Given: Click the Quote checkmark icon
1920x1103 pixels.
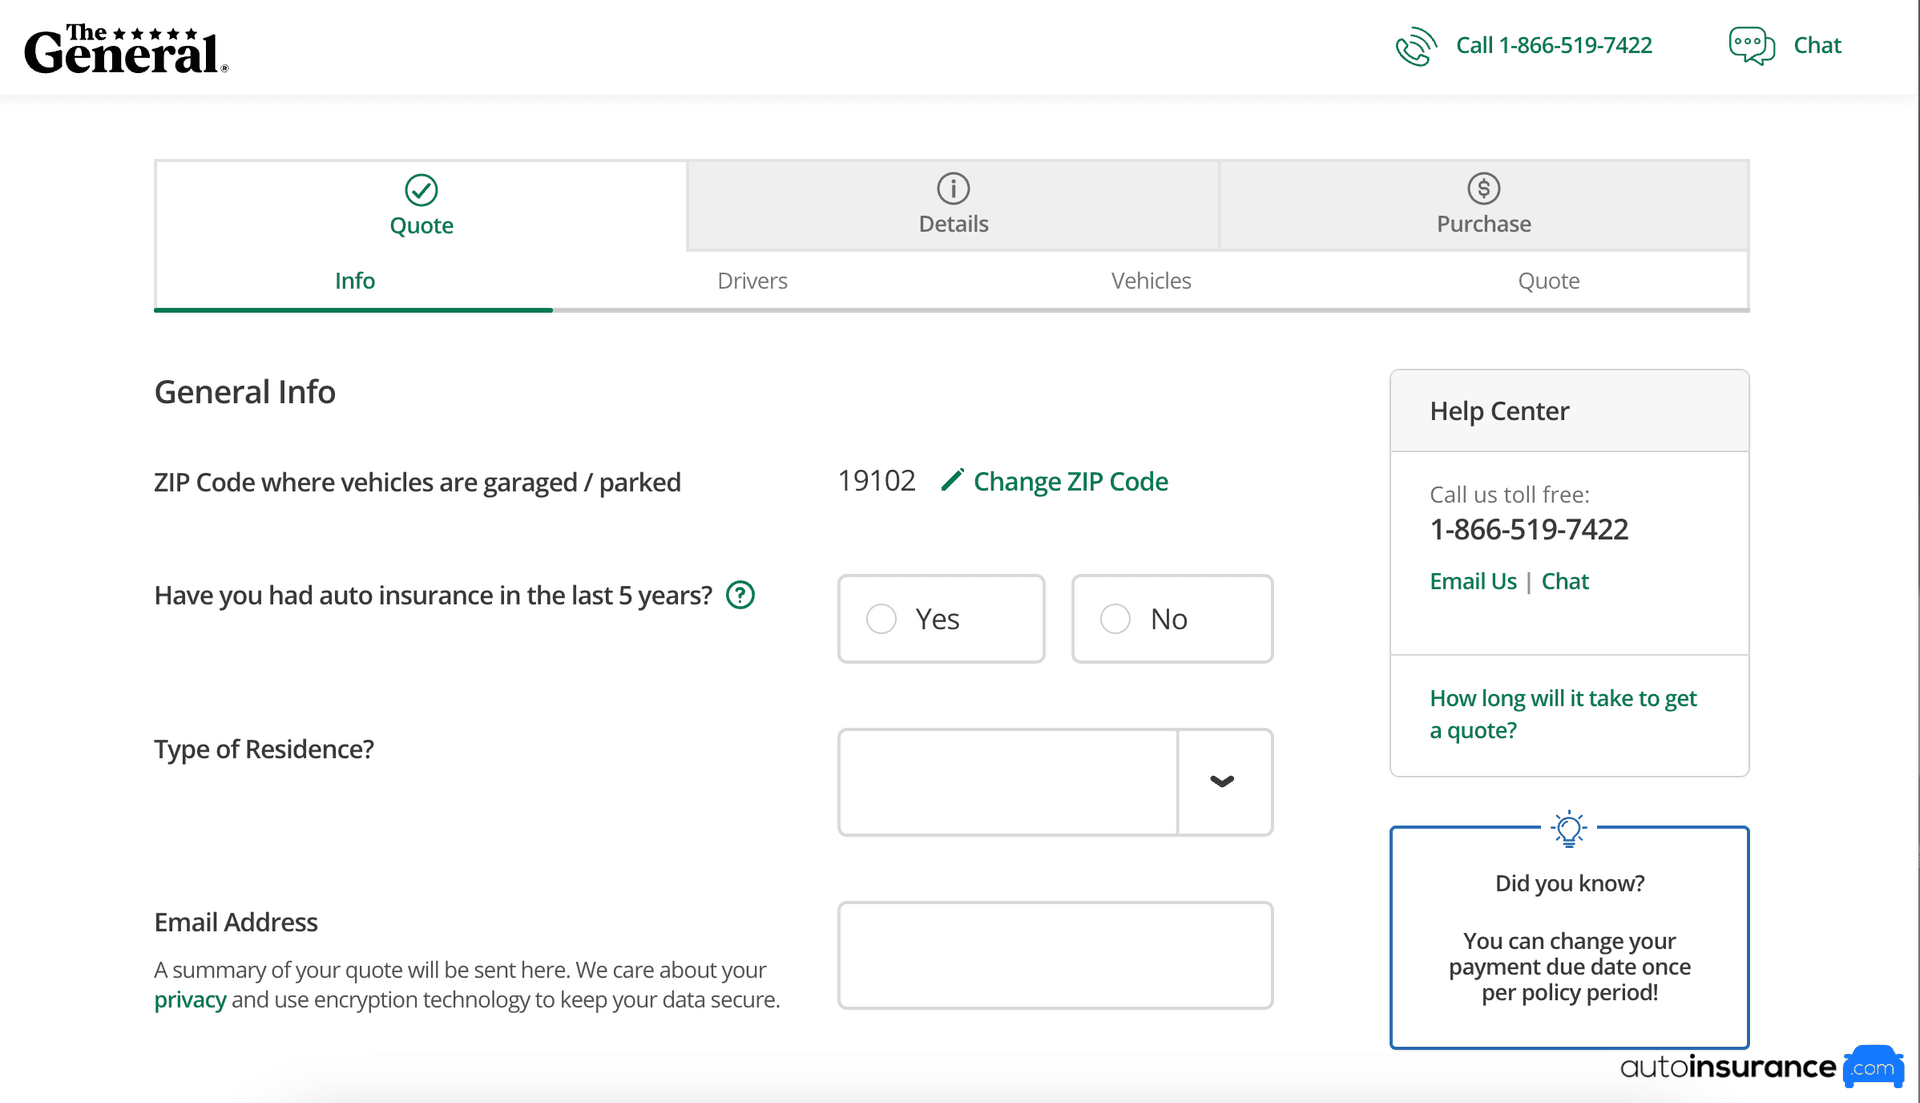Looking at the screenshot, I should (421, 189).
